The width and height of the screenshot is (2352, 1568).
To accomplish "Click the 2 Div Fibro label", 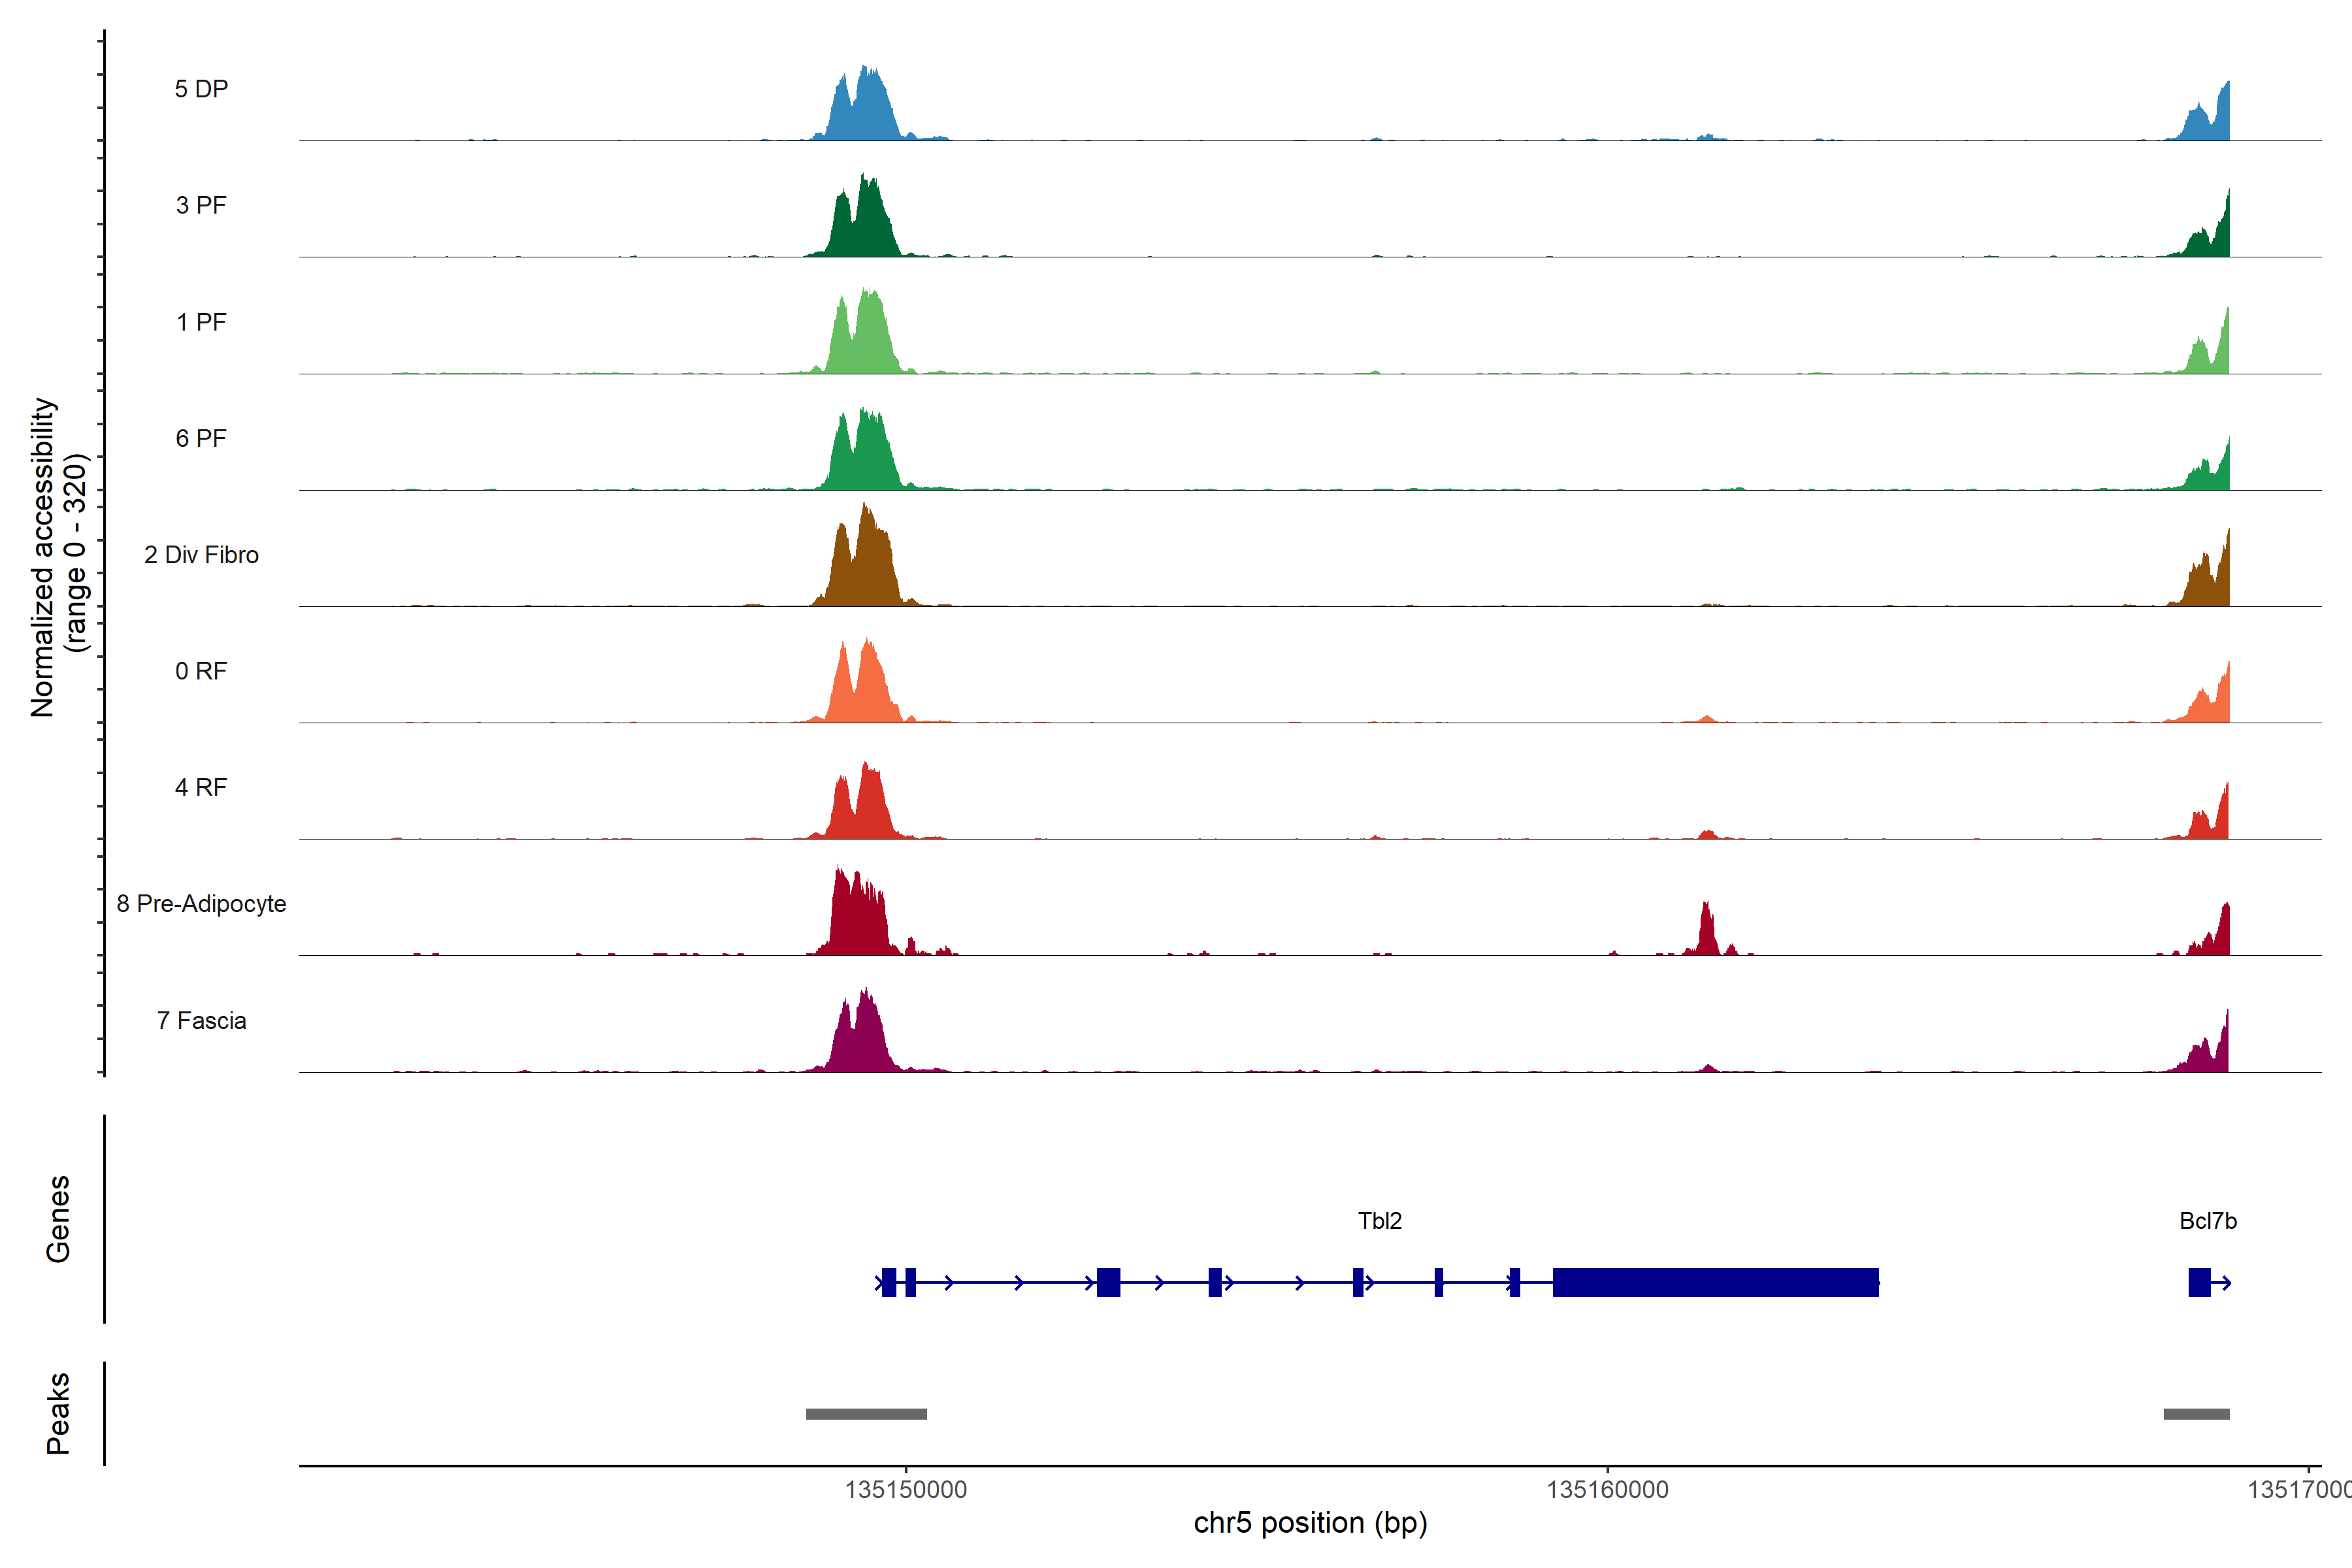I will (x=201, y=554).
